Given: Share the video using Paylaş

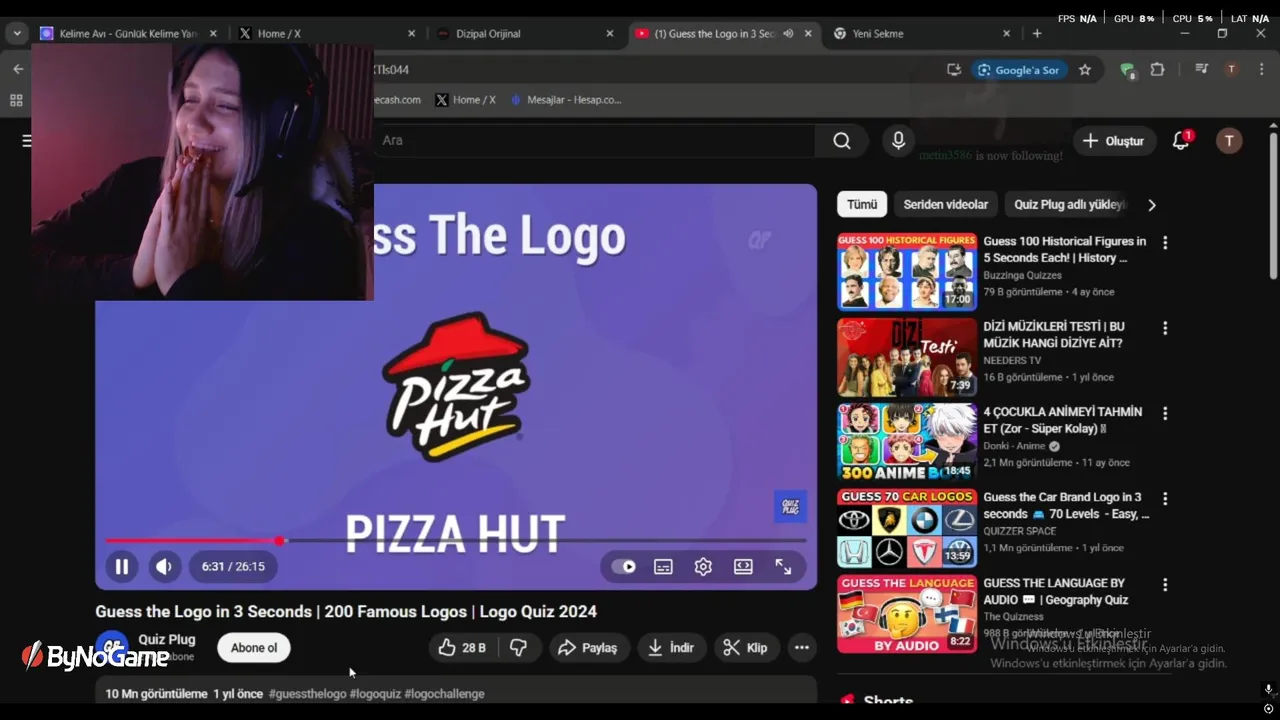Looking at the screenshot, I should click(588, 648).
